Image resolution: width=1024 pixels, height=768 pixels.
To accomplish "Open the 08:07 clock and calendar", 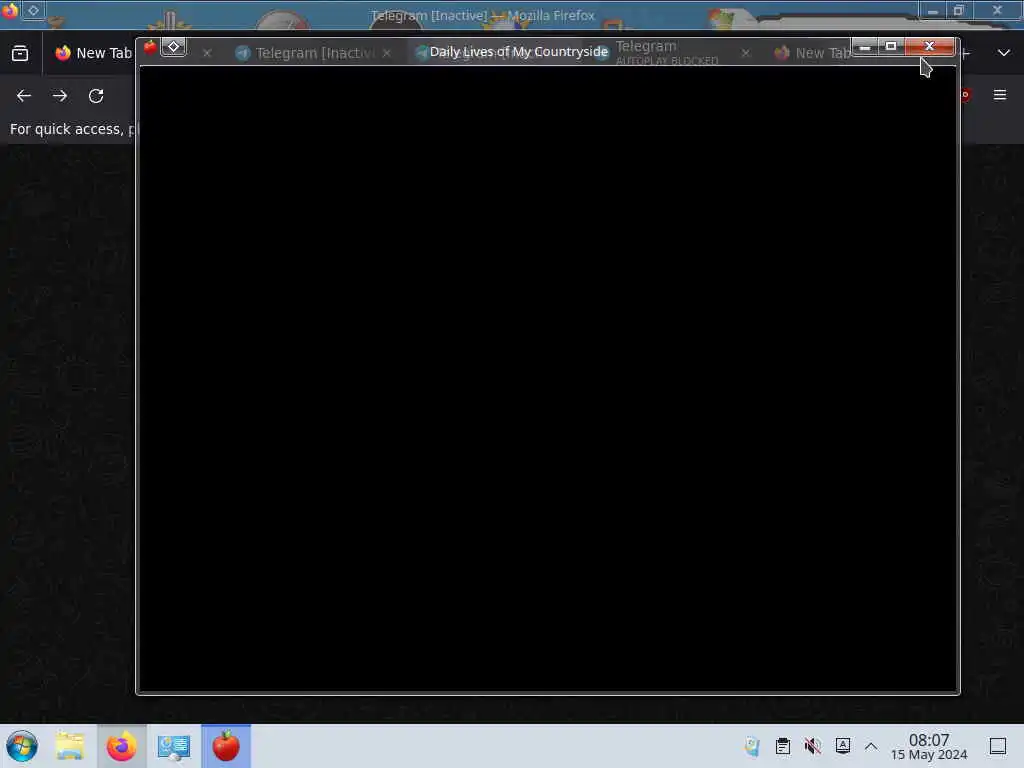I will (929, 746).
